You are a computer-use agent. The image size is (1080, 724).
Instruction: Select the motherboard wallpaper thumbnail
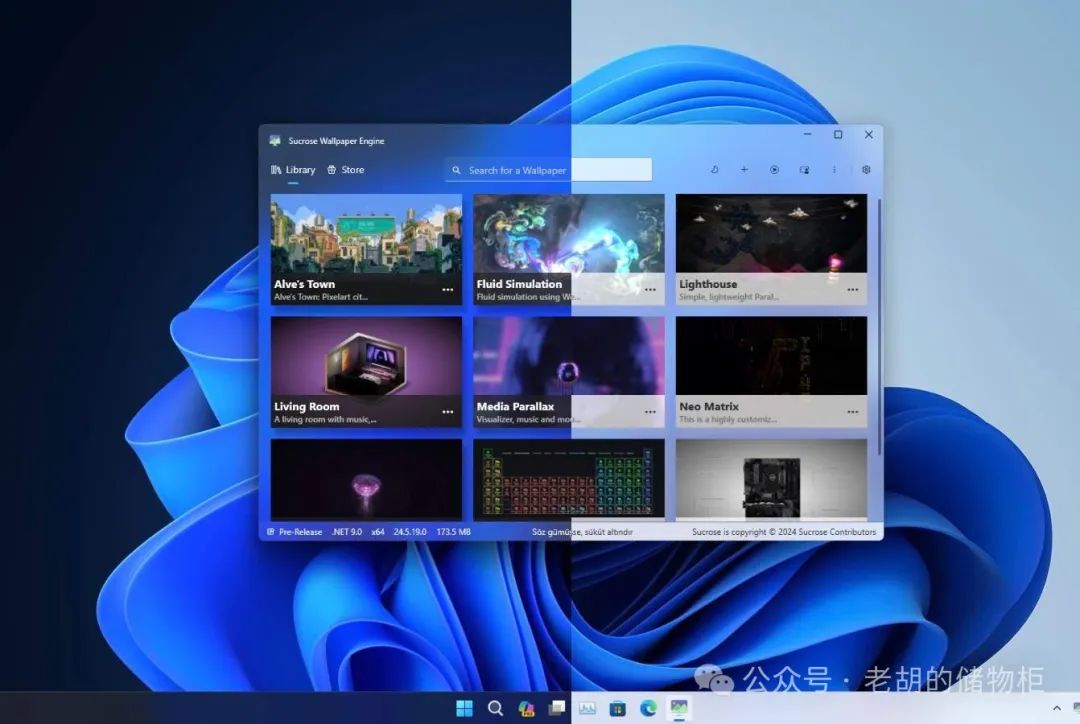click(x=771, y=479)
